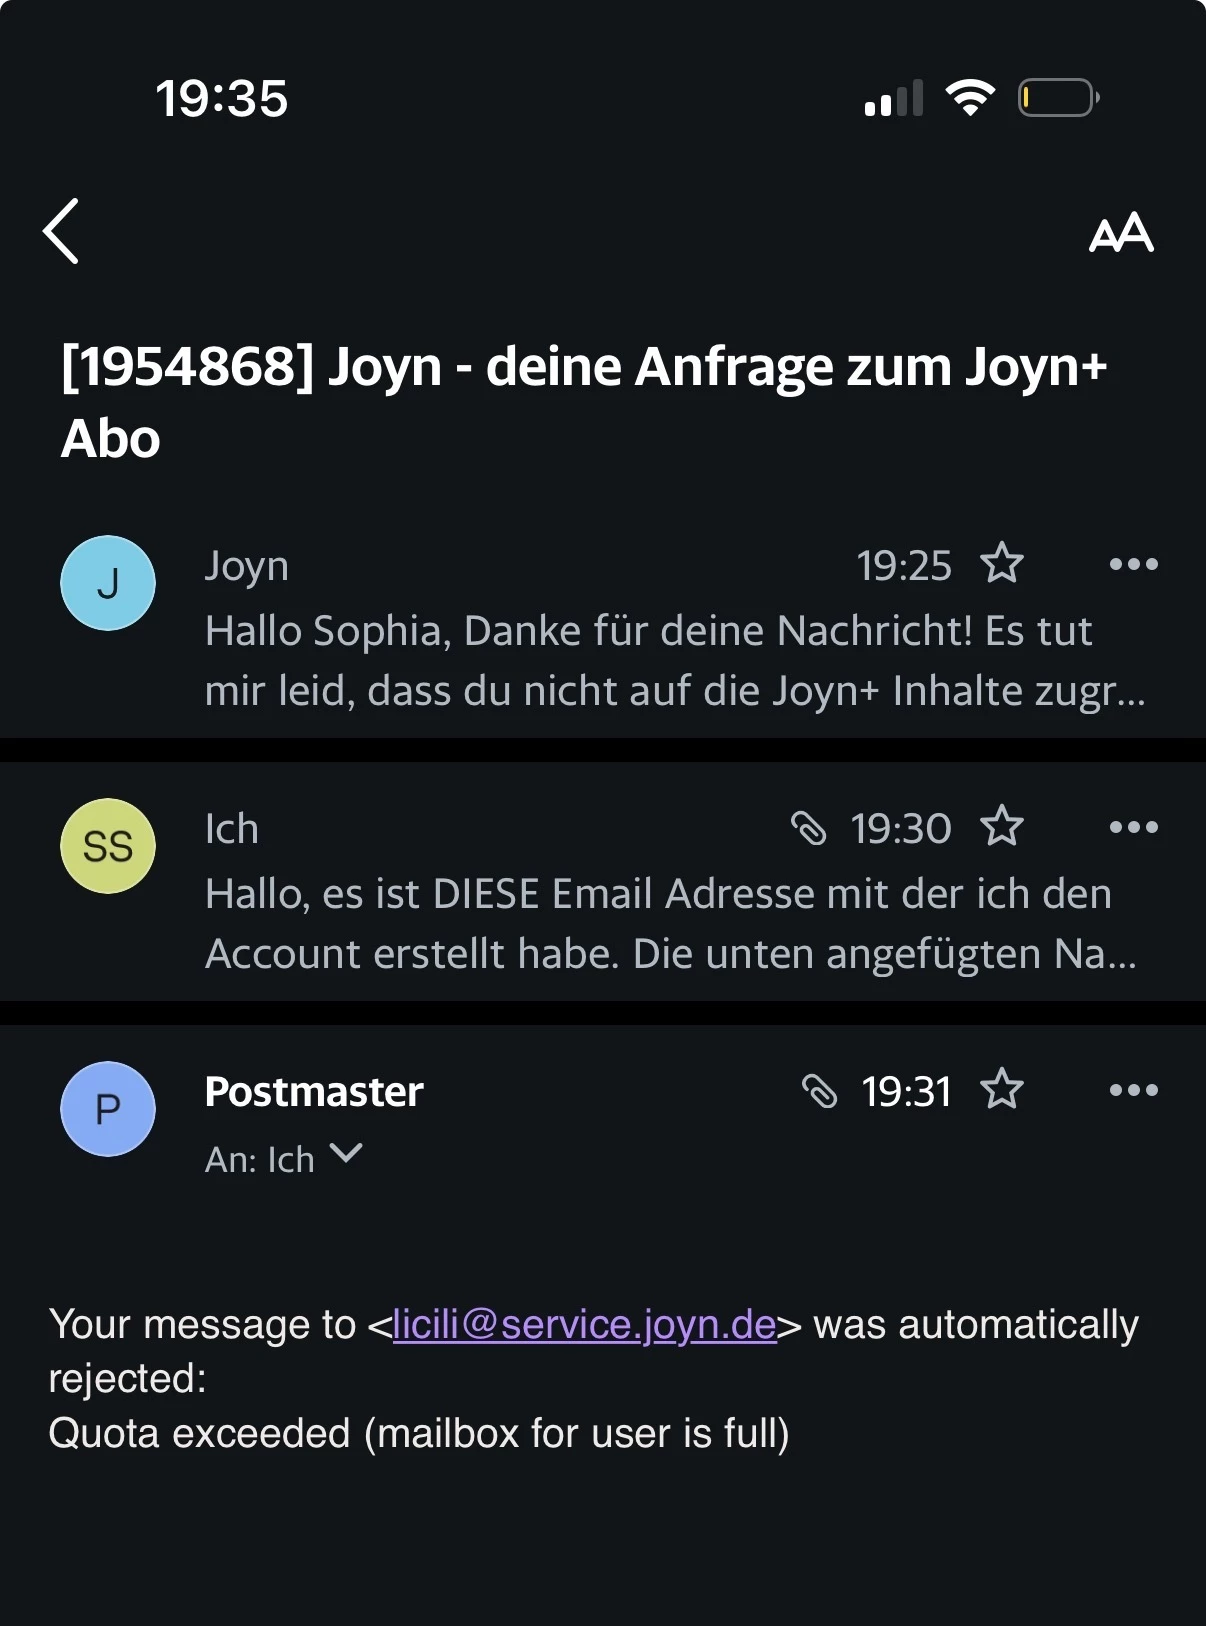Expand the 'An: Ich' recipient details chevron
Screen dimensions: 1206x1626
pyautogui.click(x=346, y=1154)
